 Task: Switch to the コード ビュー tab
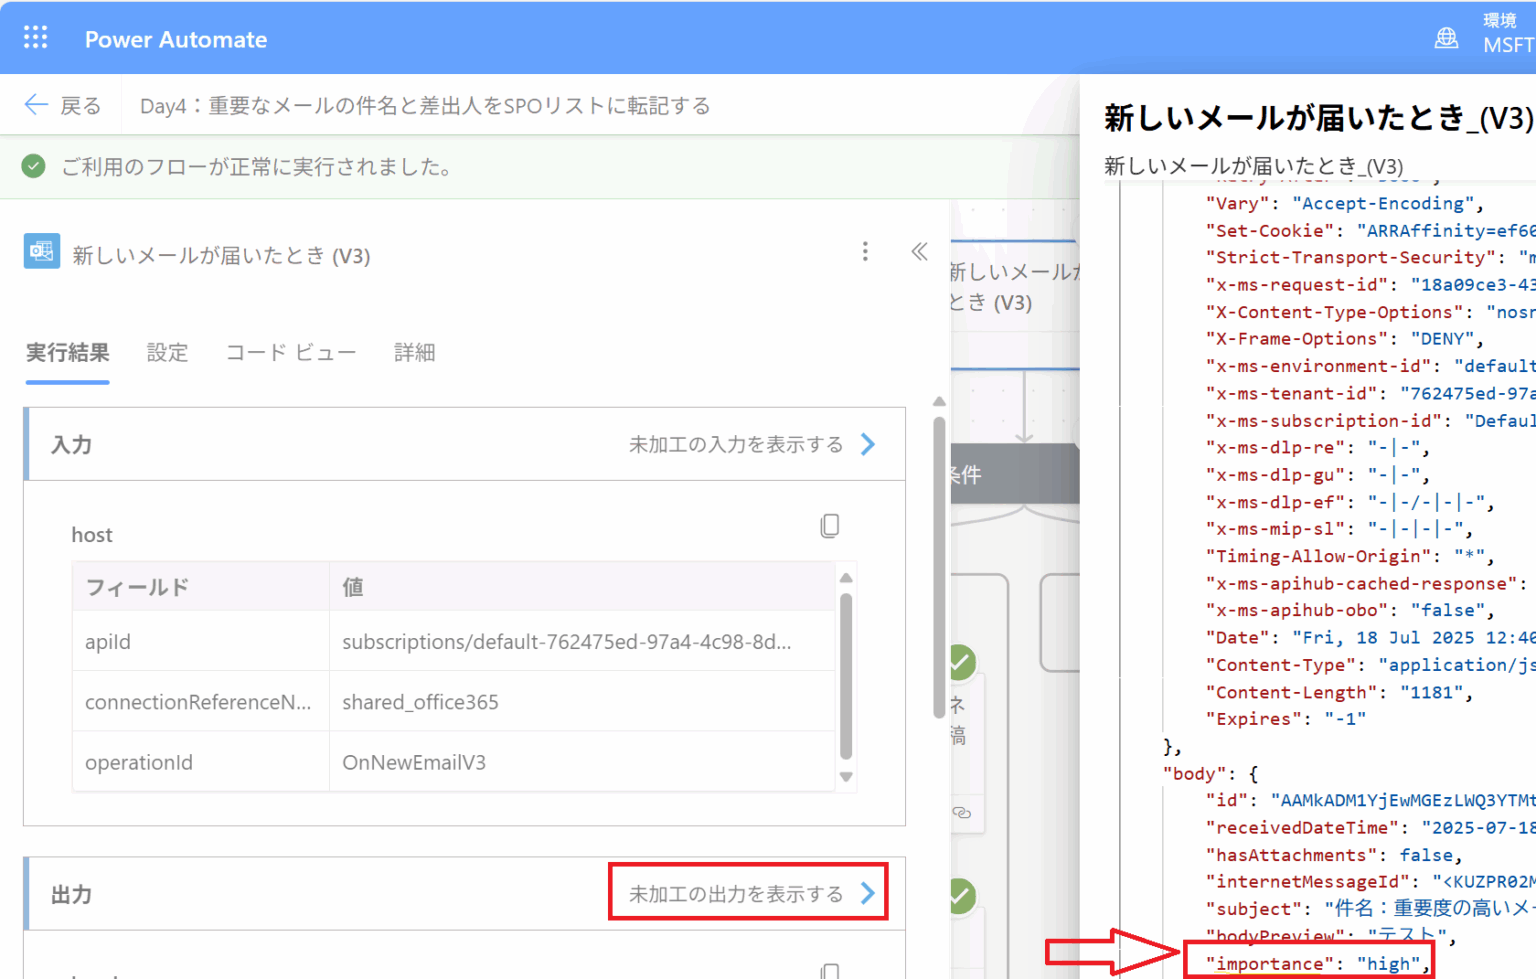click(290, 352)
